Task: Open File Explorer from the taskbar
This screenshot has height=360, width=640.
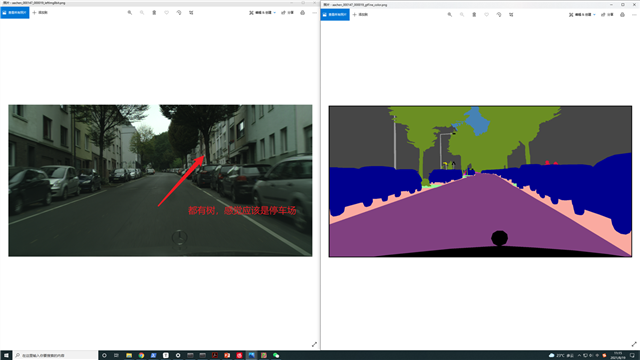Action: pos(129,356)
